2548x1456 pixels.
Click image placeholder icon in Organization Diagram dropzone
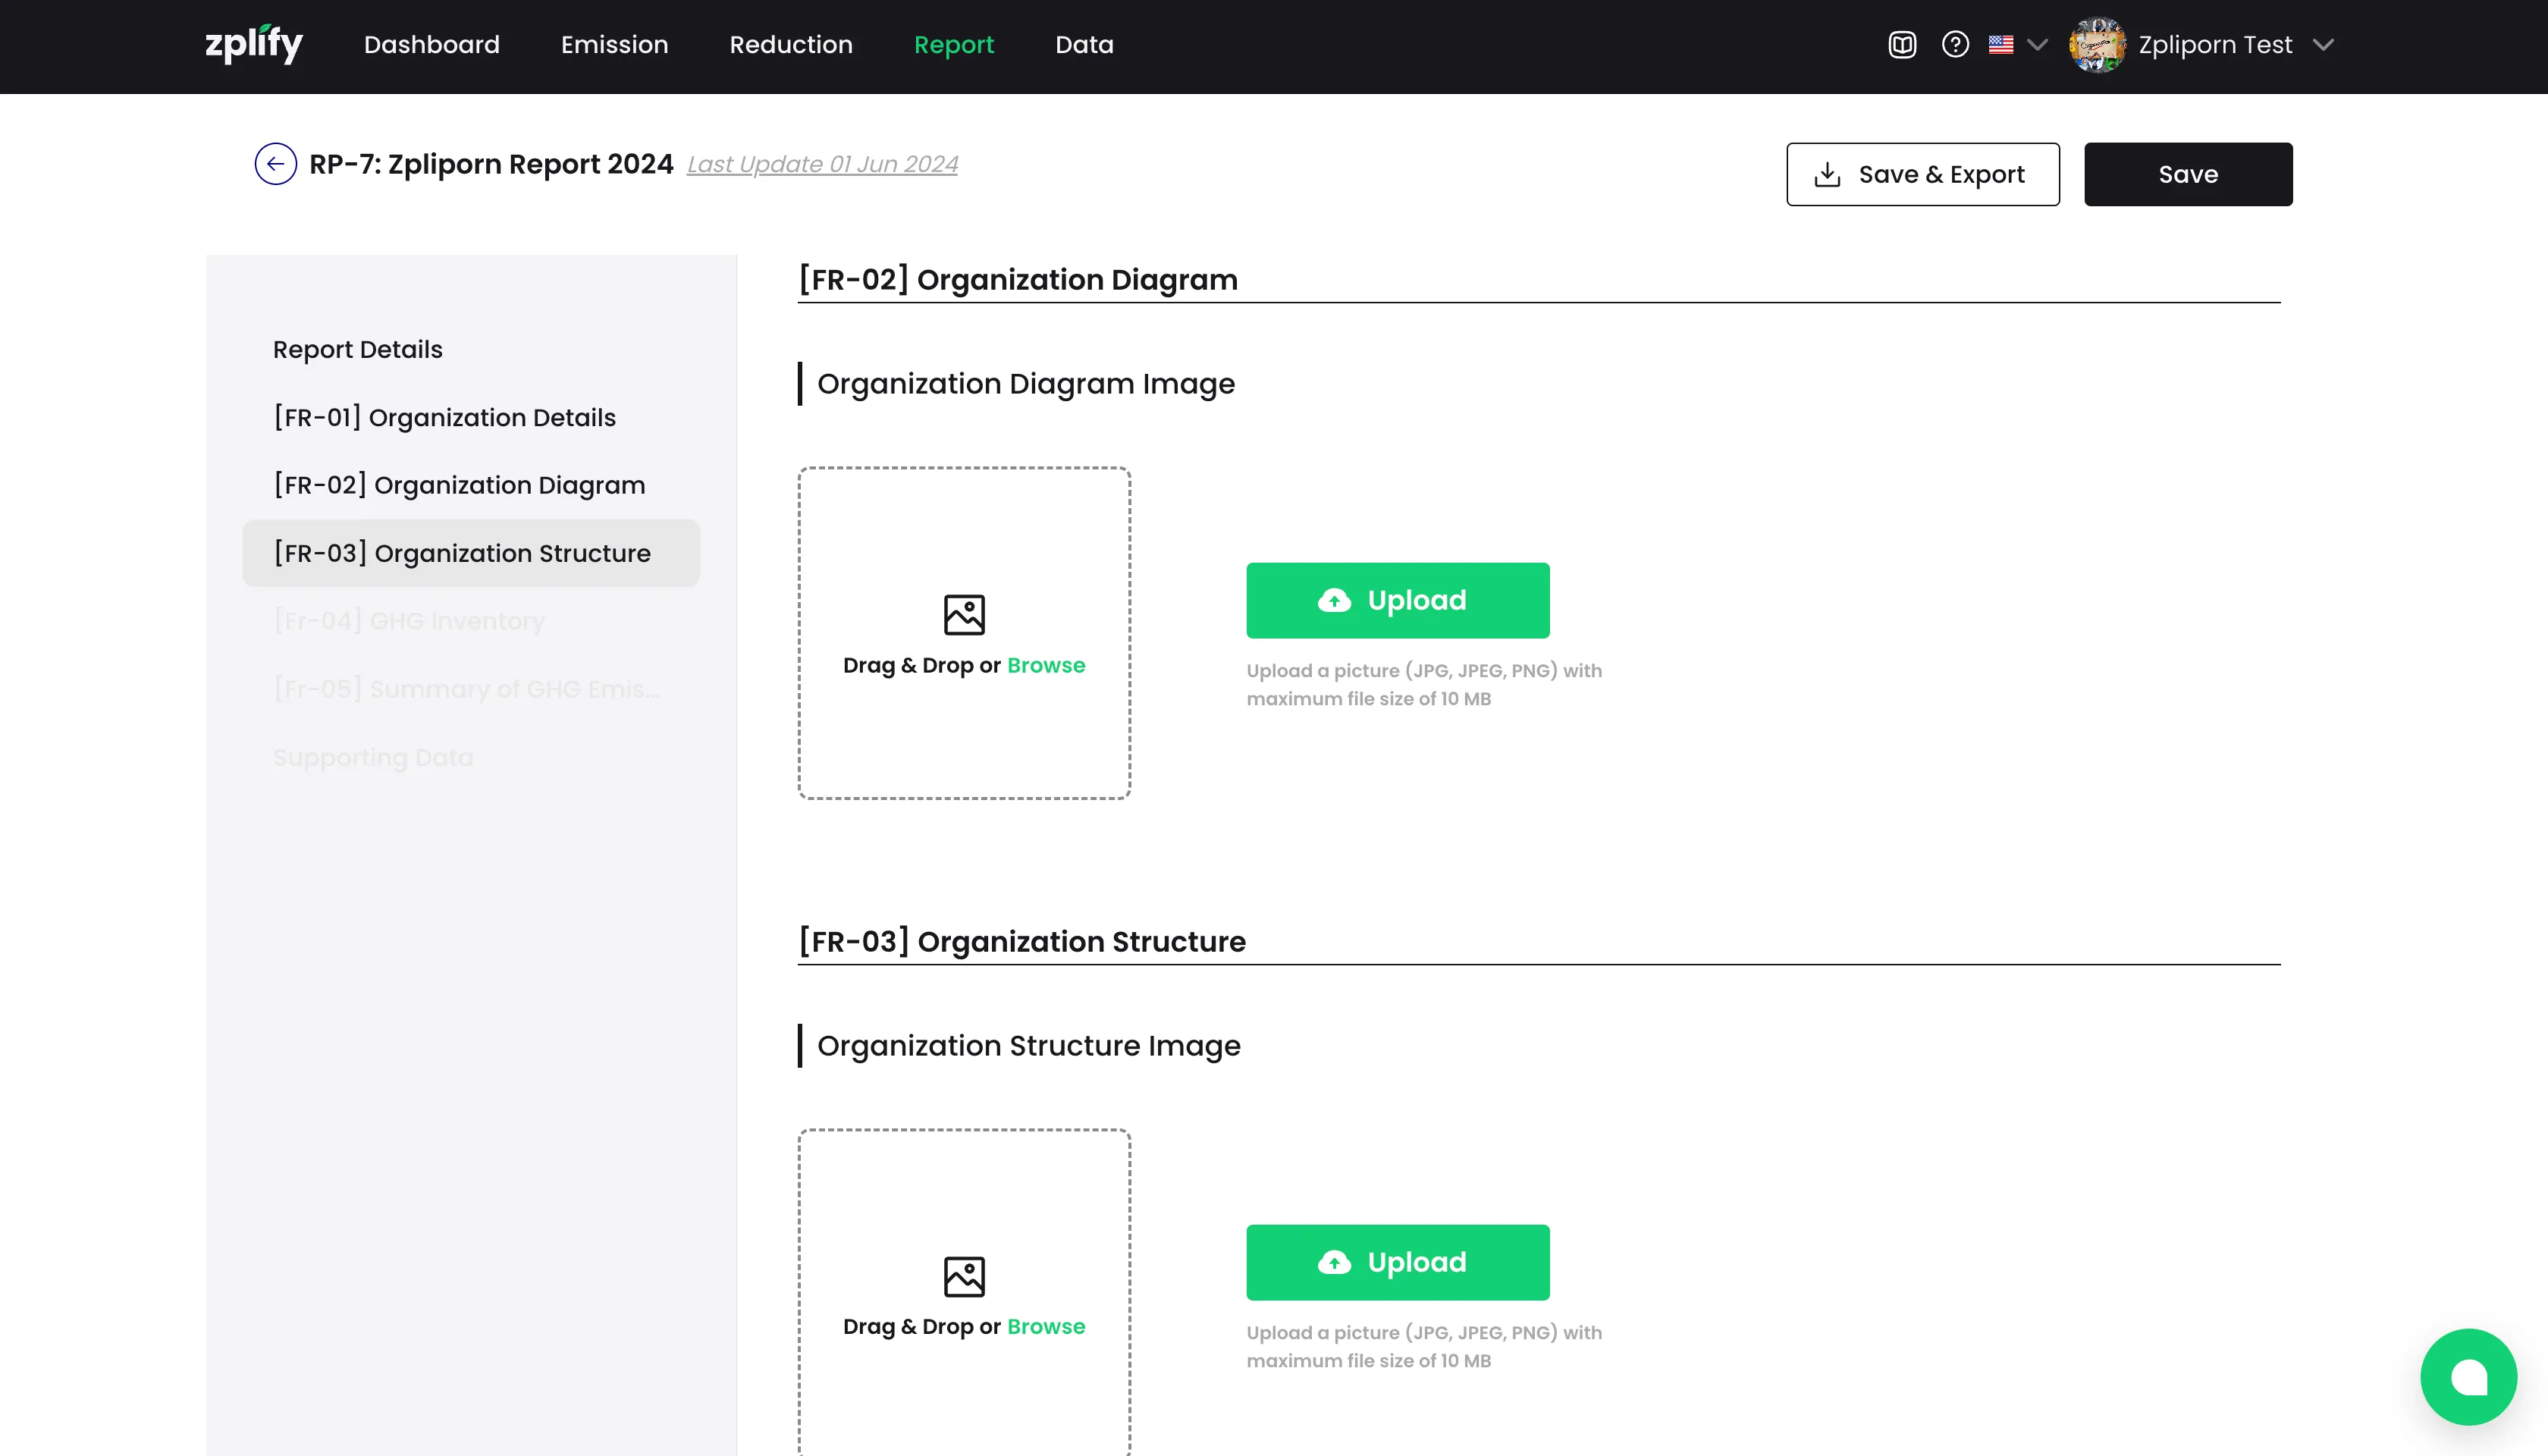[x=964, y=615]
